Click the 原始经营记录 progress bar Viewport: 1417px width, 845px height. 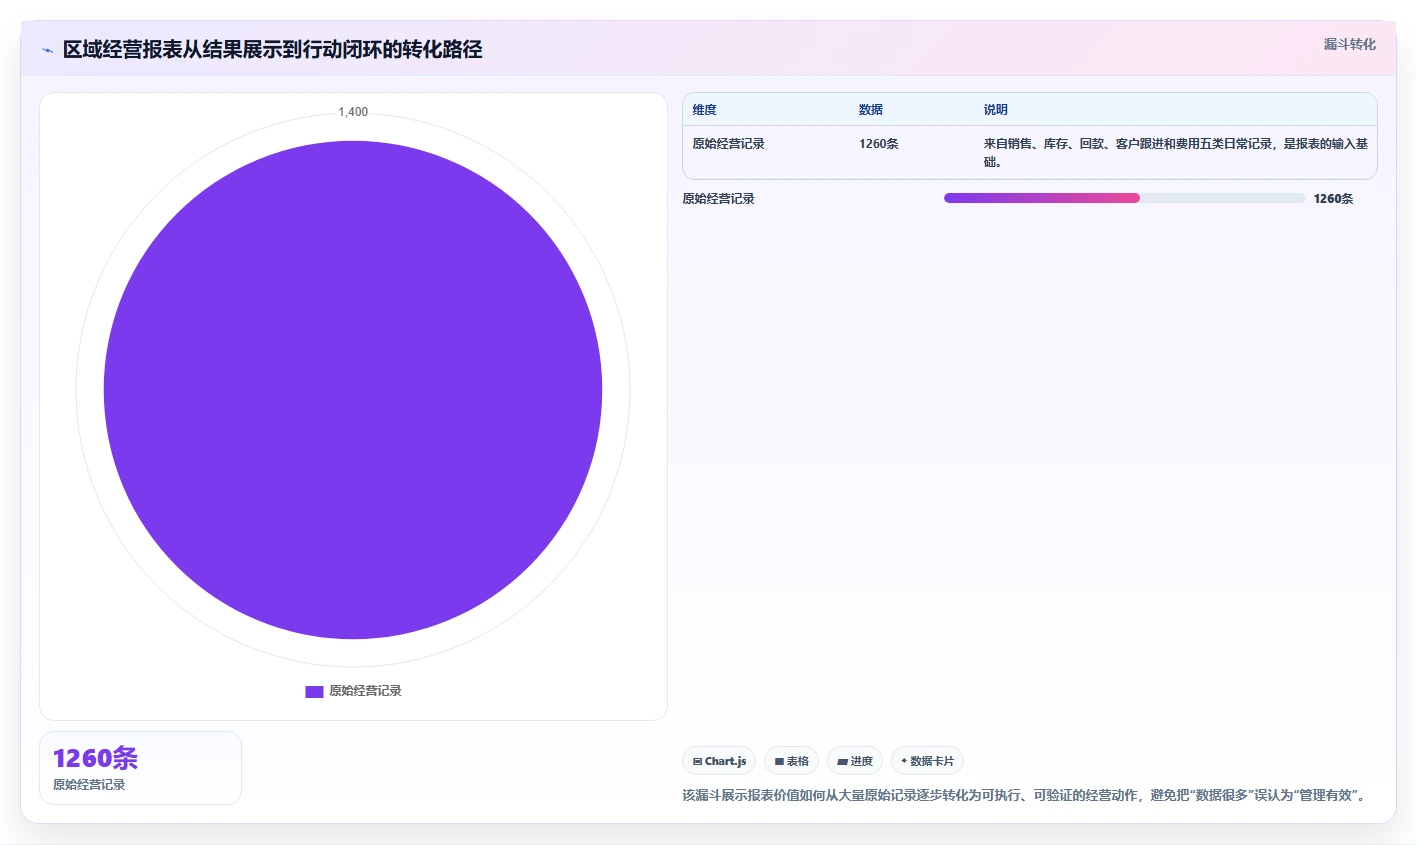point(1125,198)
